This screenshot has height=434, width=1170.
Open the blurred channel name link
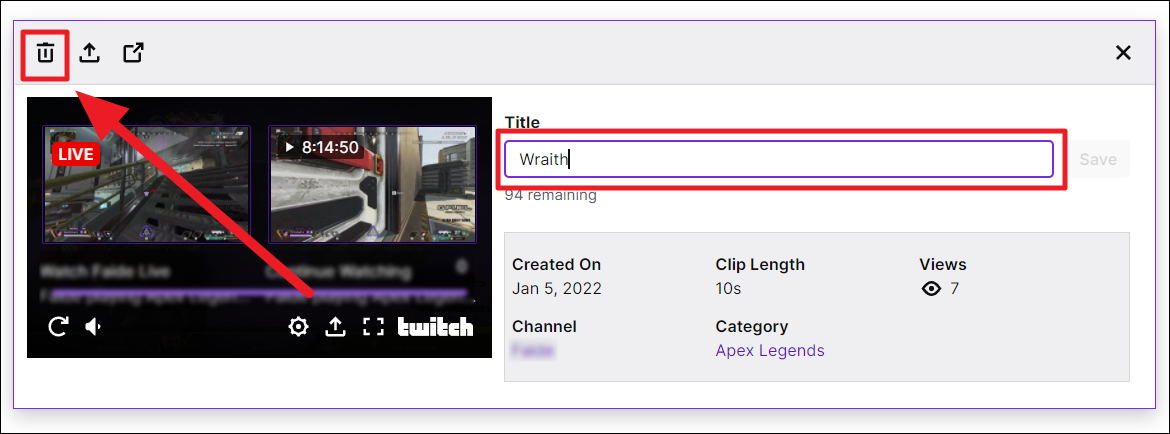[533, 351]
